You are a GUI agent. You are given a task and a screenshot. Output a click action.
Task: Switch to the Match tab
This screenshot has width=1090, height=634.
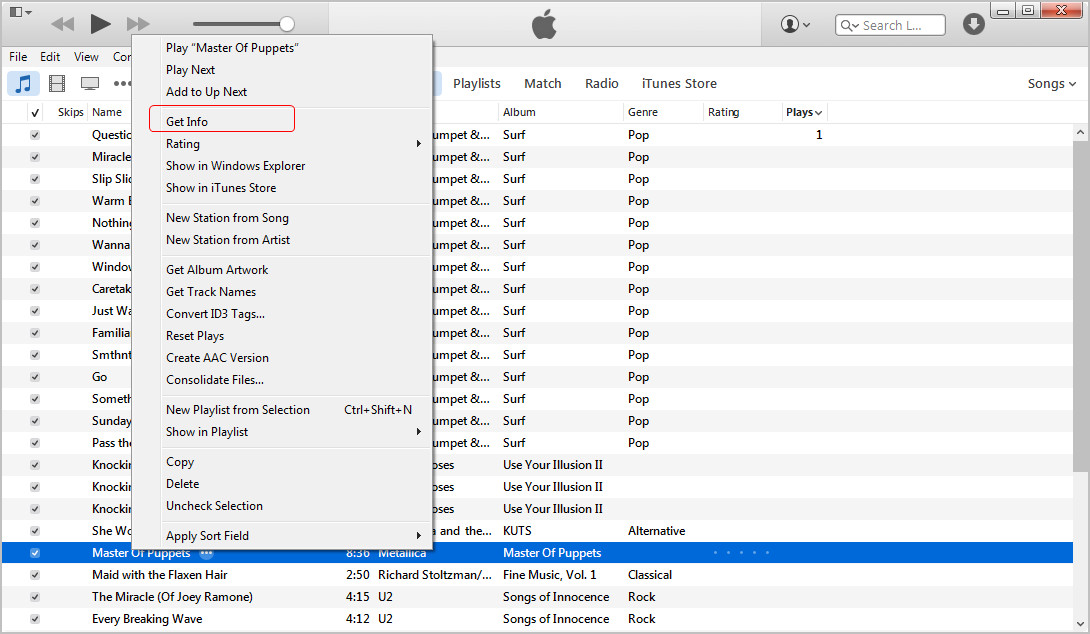click(x=543, y=83)
